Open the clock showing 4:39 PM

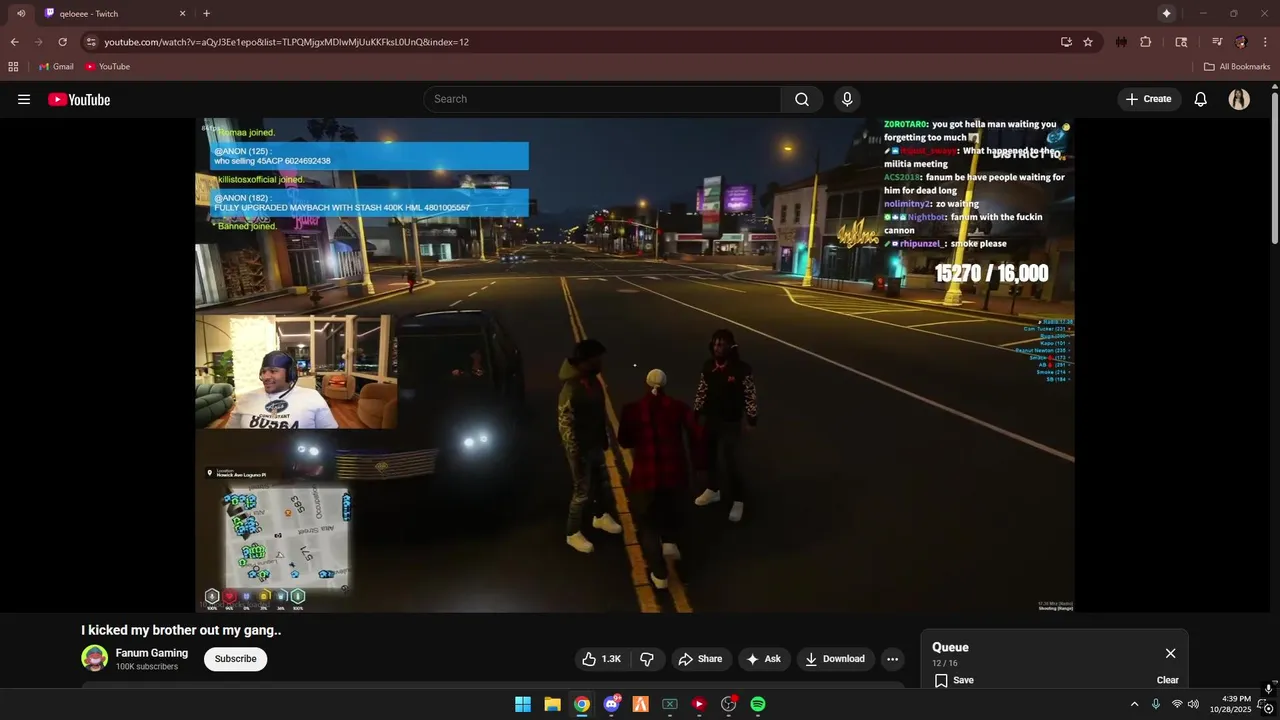coord(1230,704)
